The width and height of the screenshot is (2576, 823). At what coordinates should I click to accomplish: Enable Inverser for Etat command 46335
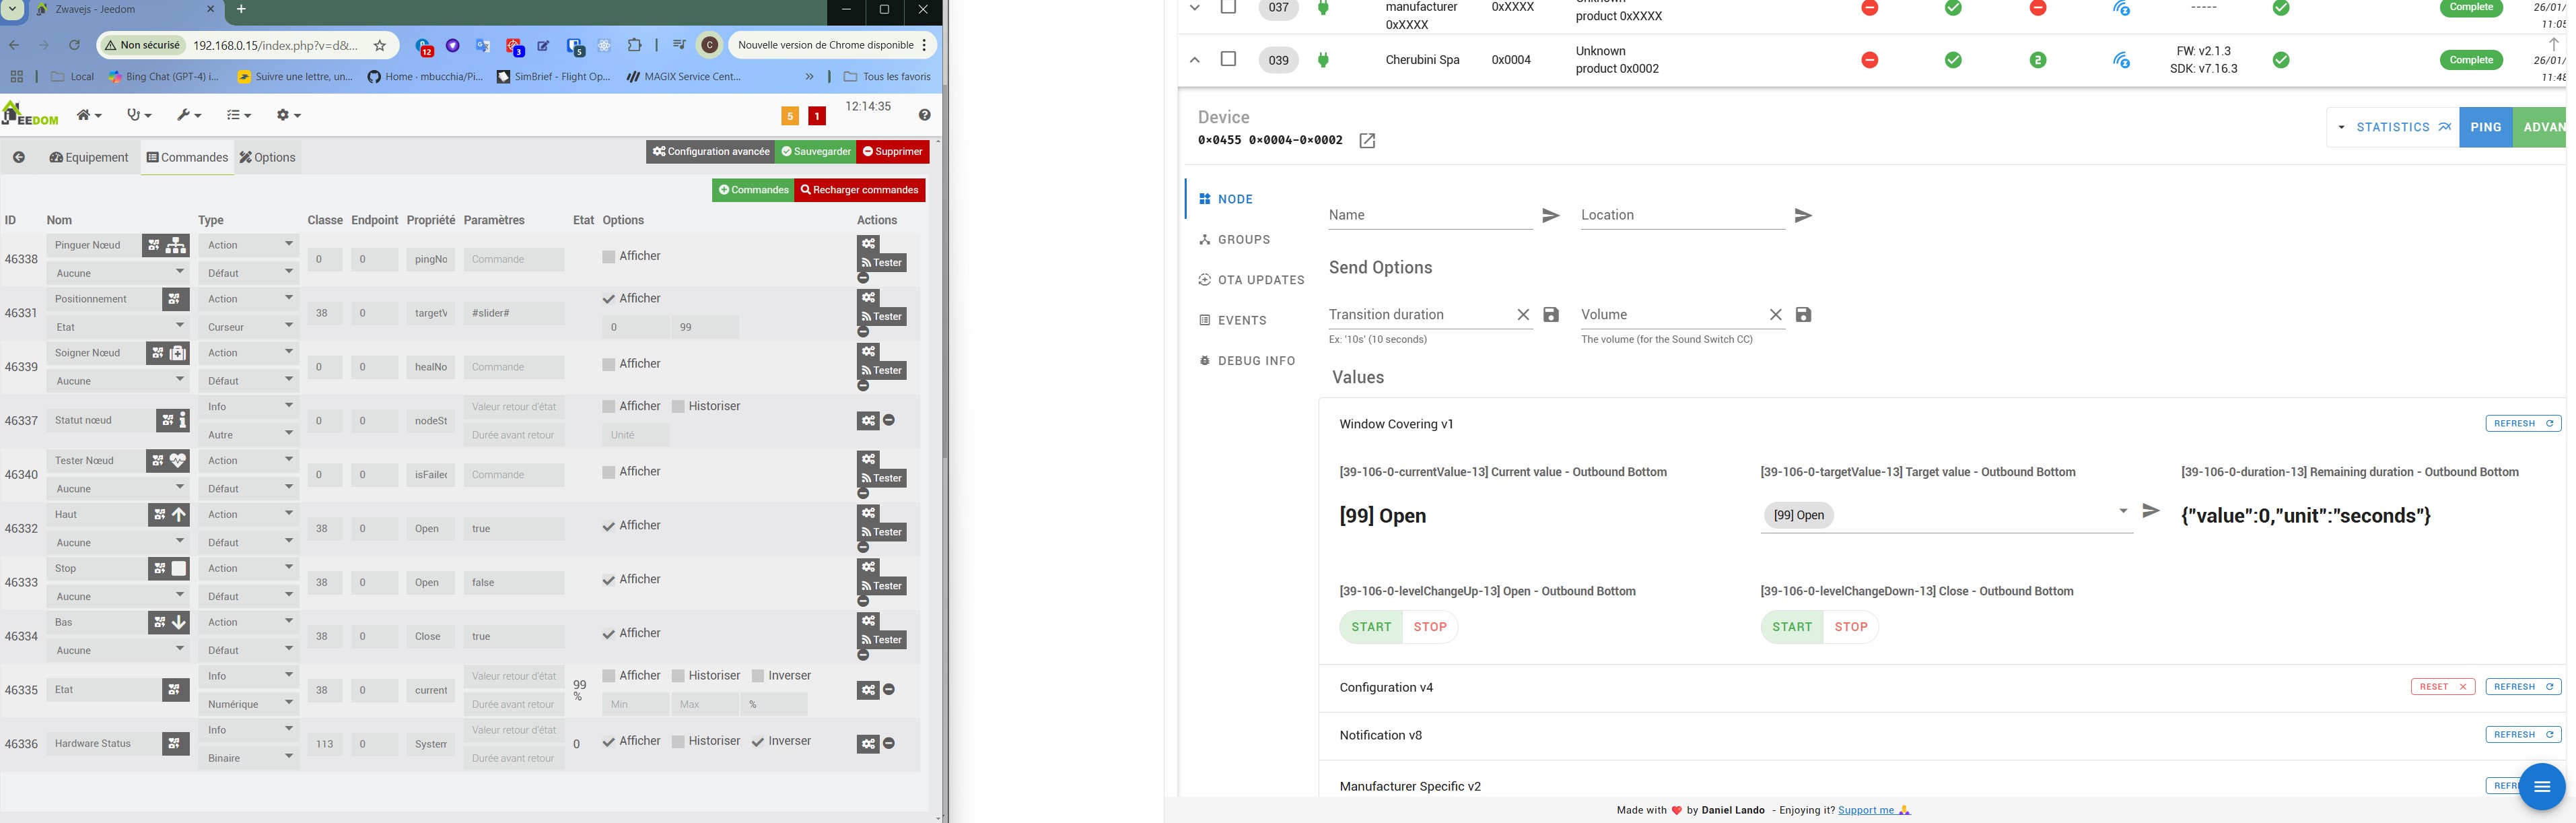tap(758, 677)
